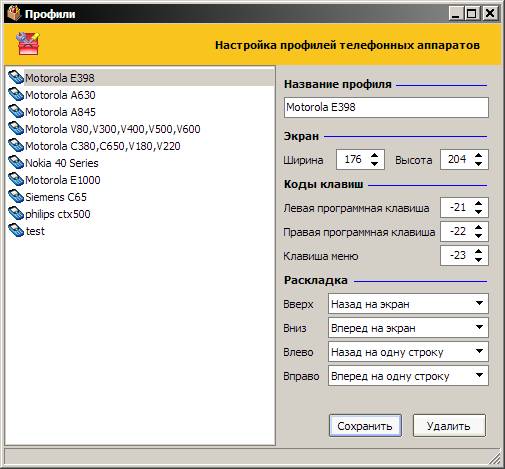Pick the Motorola C380,C650,V180,V220 profile

(103, 146)
